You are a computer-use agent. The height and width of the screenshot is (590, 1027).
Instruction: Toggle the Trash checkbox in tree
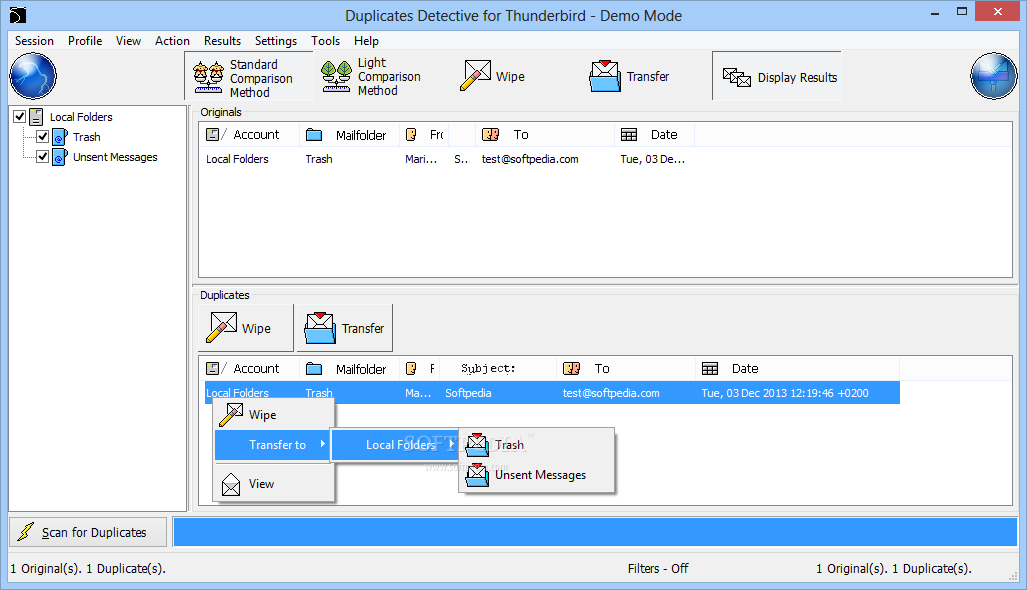coord(43,137)
